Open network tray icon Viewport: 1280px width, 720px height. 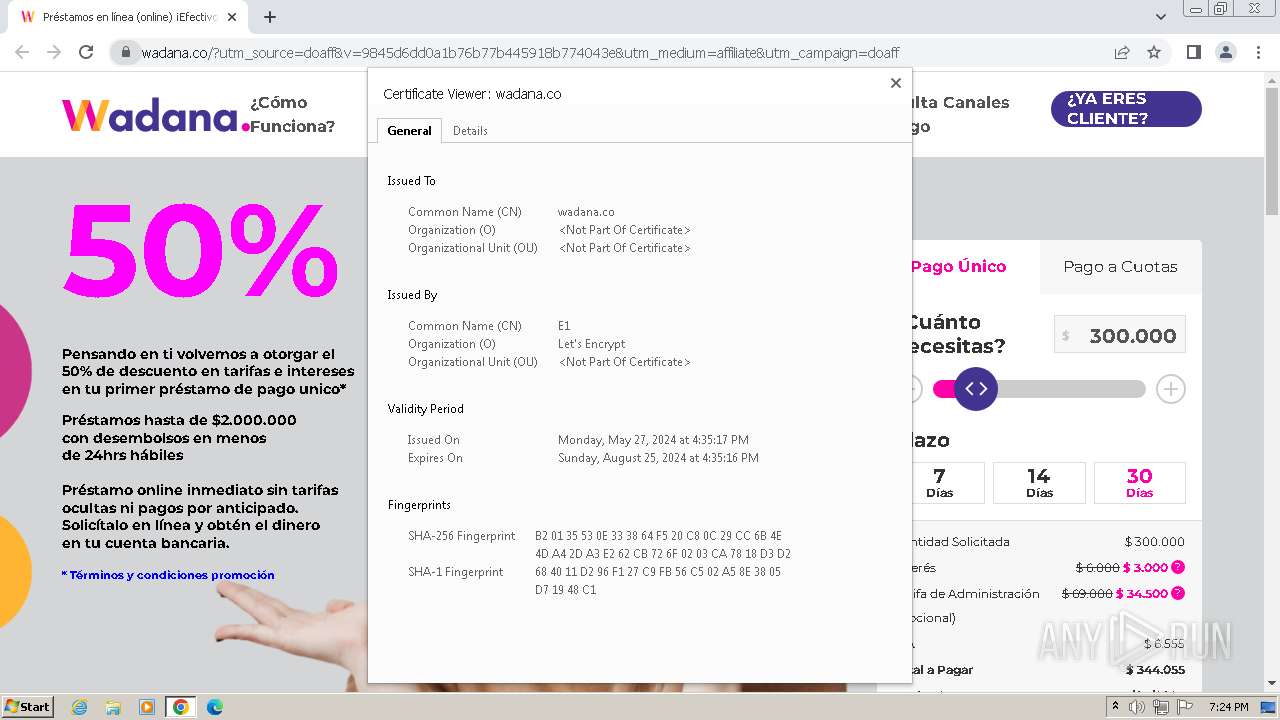coord(1160,707)
